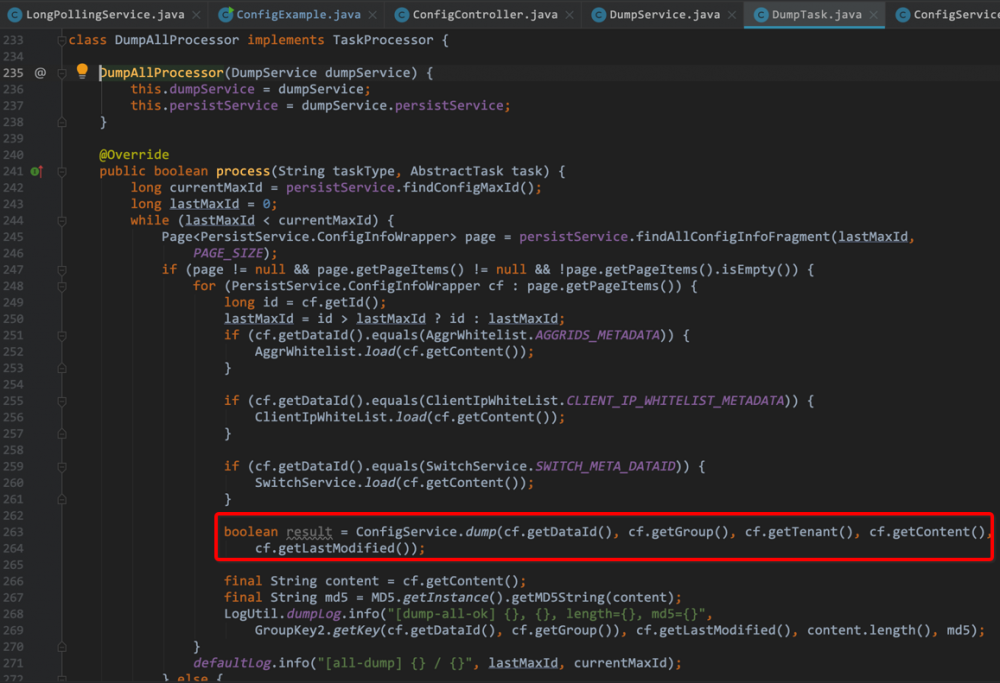Click the override gutter icon at line 241

pyautogui.click(x=37, y=171)
